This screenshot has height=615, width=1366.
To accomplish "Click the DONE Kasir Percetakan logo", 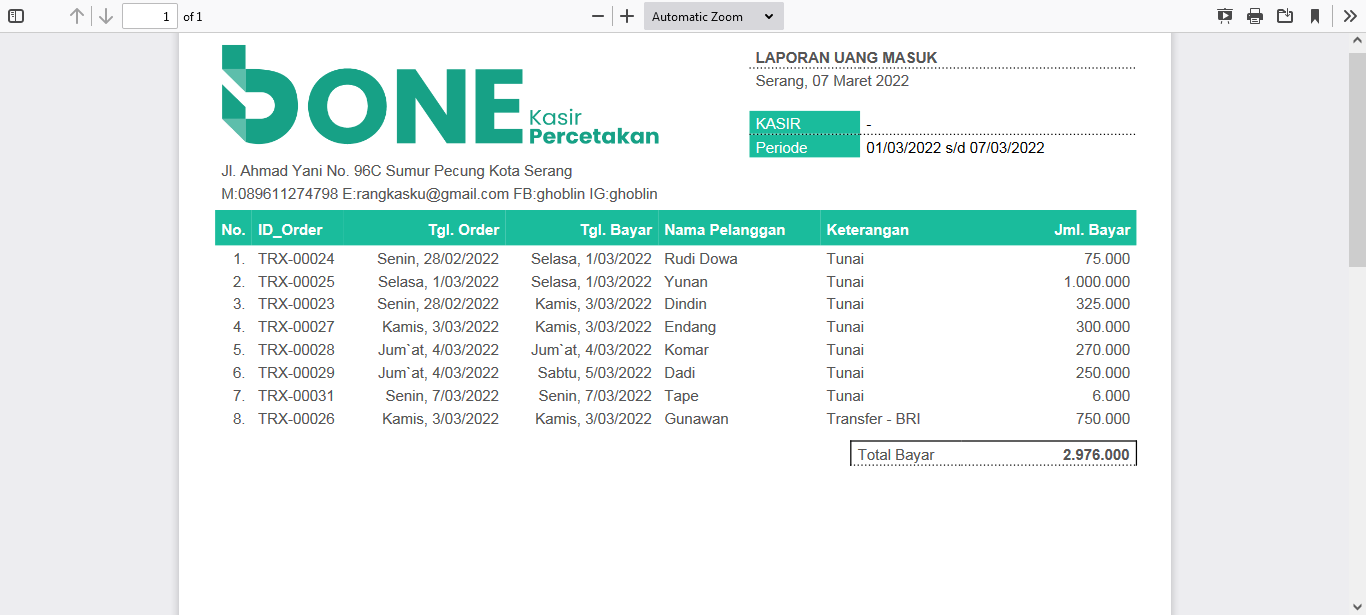I will (440, 95).
